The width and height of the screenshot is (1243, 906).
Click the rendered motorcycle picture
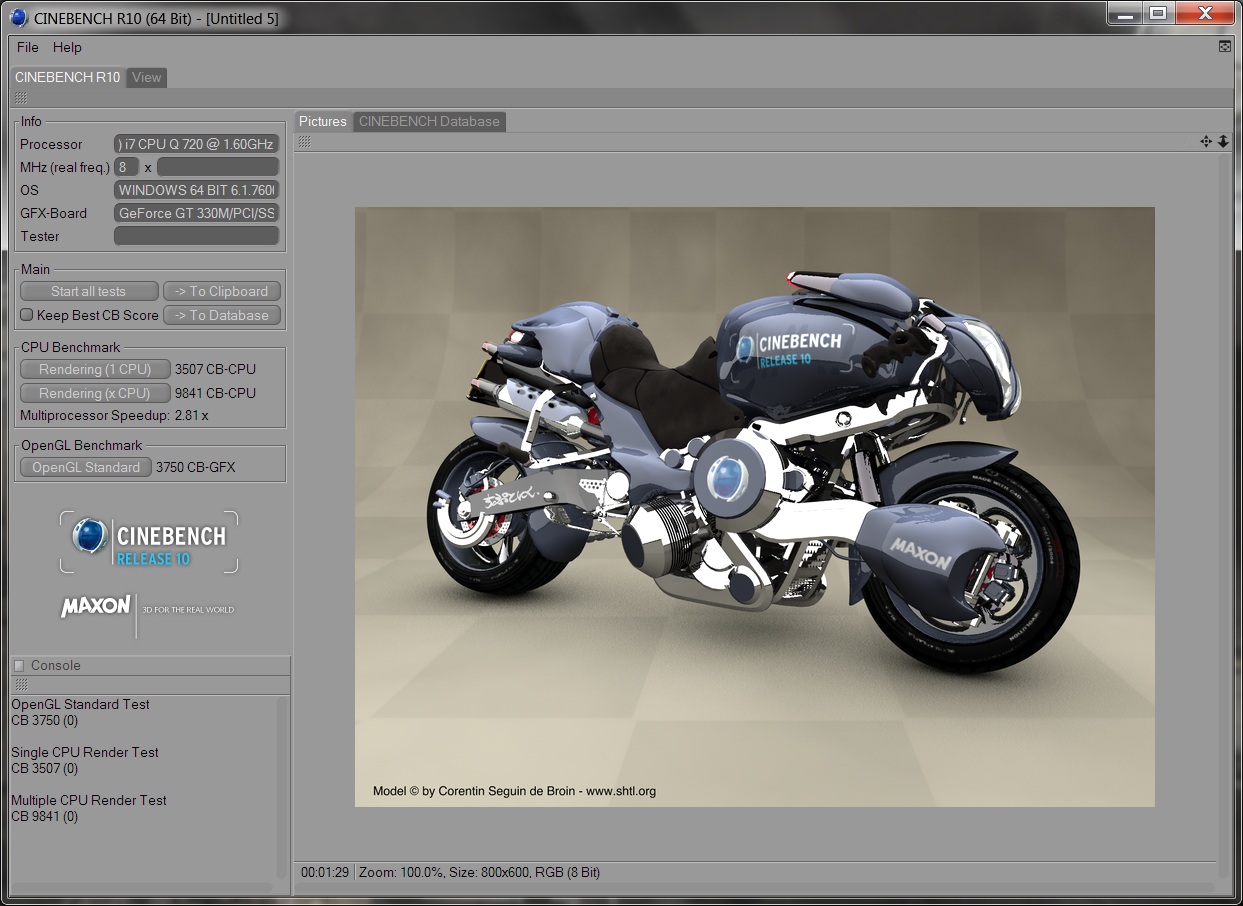(x=755, y=507)
